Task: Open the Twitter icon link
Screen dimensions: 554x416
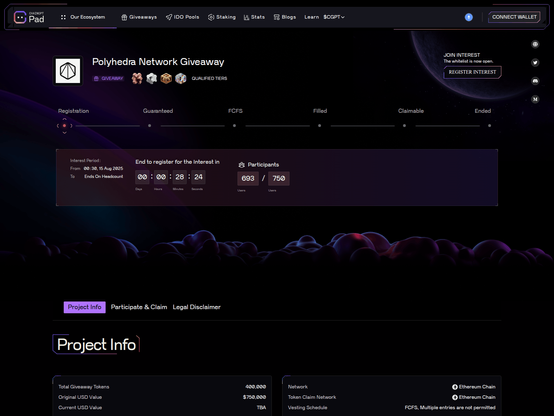Action: coord(535,63)
